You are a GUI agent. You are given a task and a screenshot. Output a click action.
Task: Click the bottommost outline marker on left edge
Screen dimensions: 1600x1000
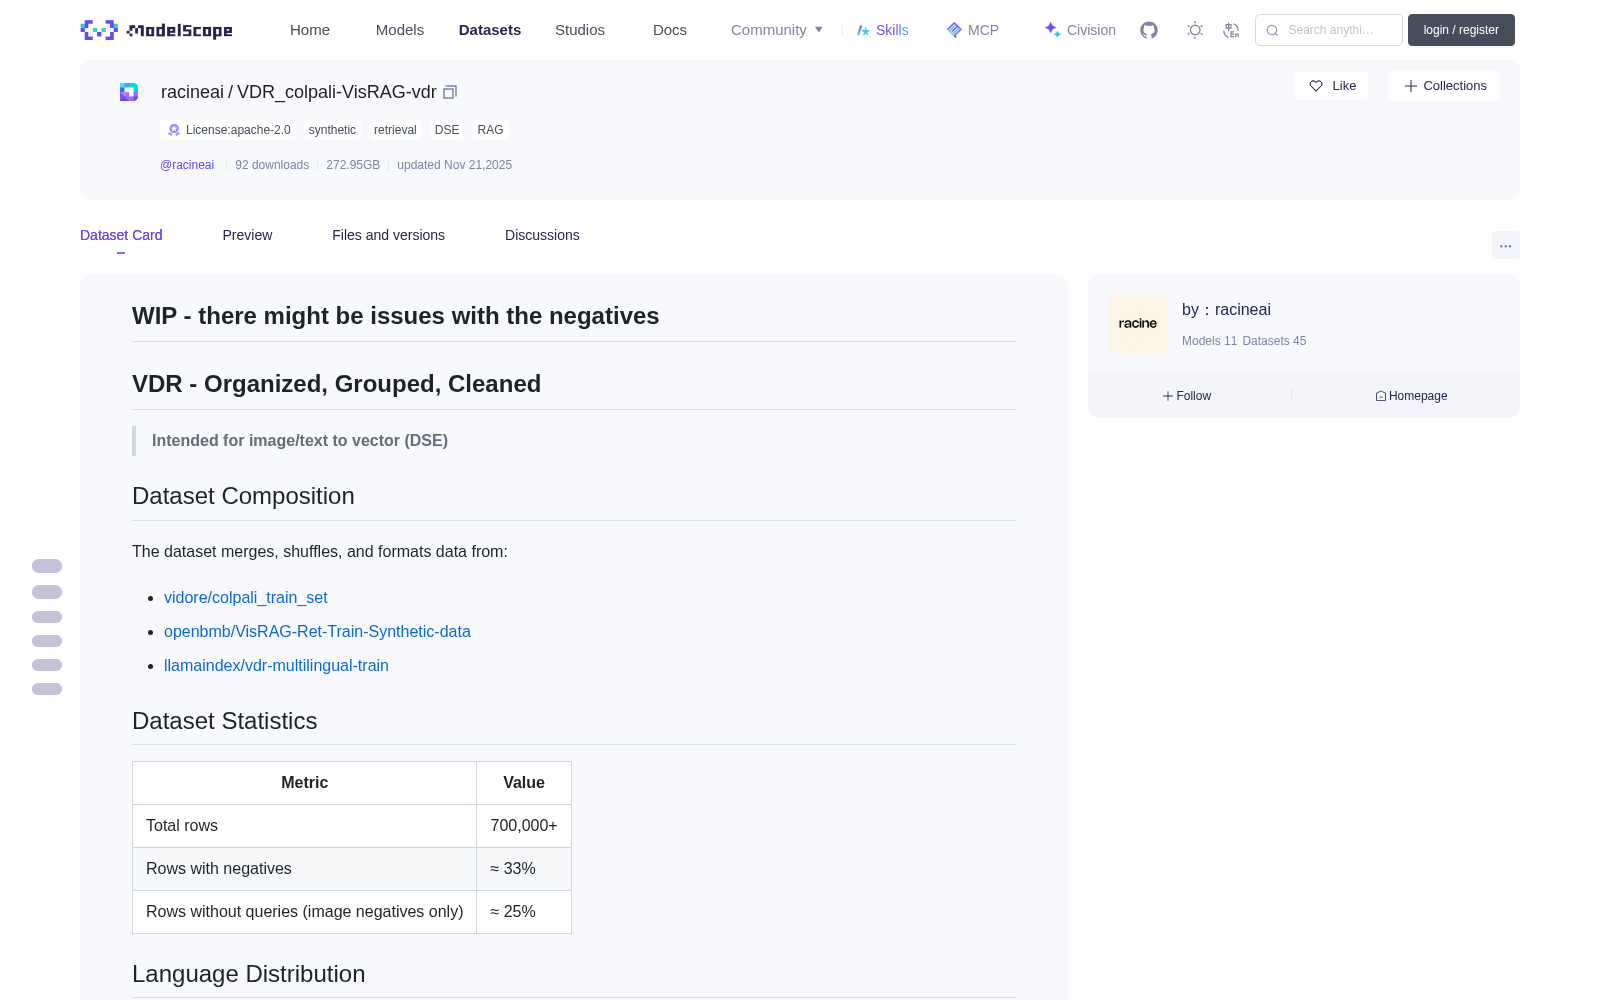coord(47,689)
